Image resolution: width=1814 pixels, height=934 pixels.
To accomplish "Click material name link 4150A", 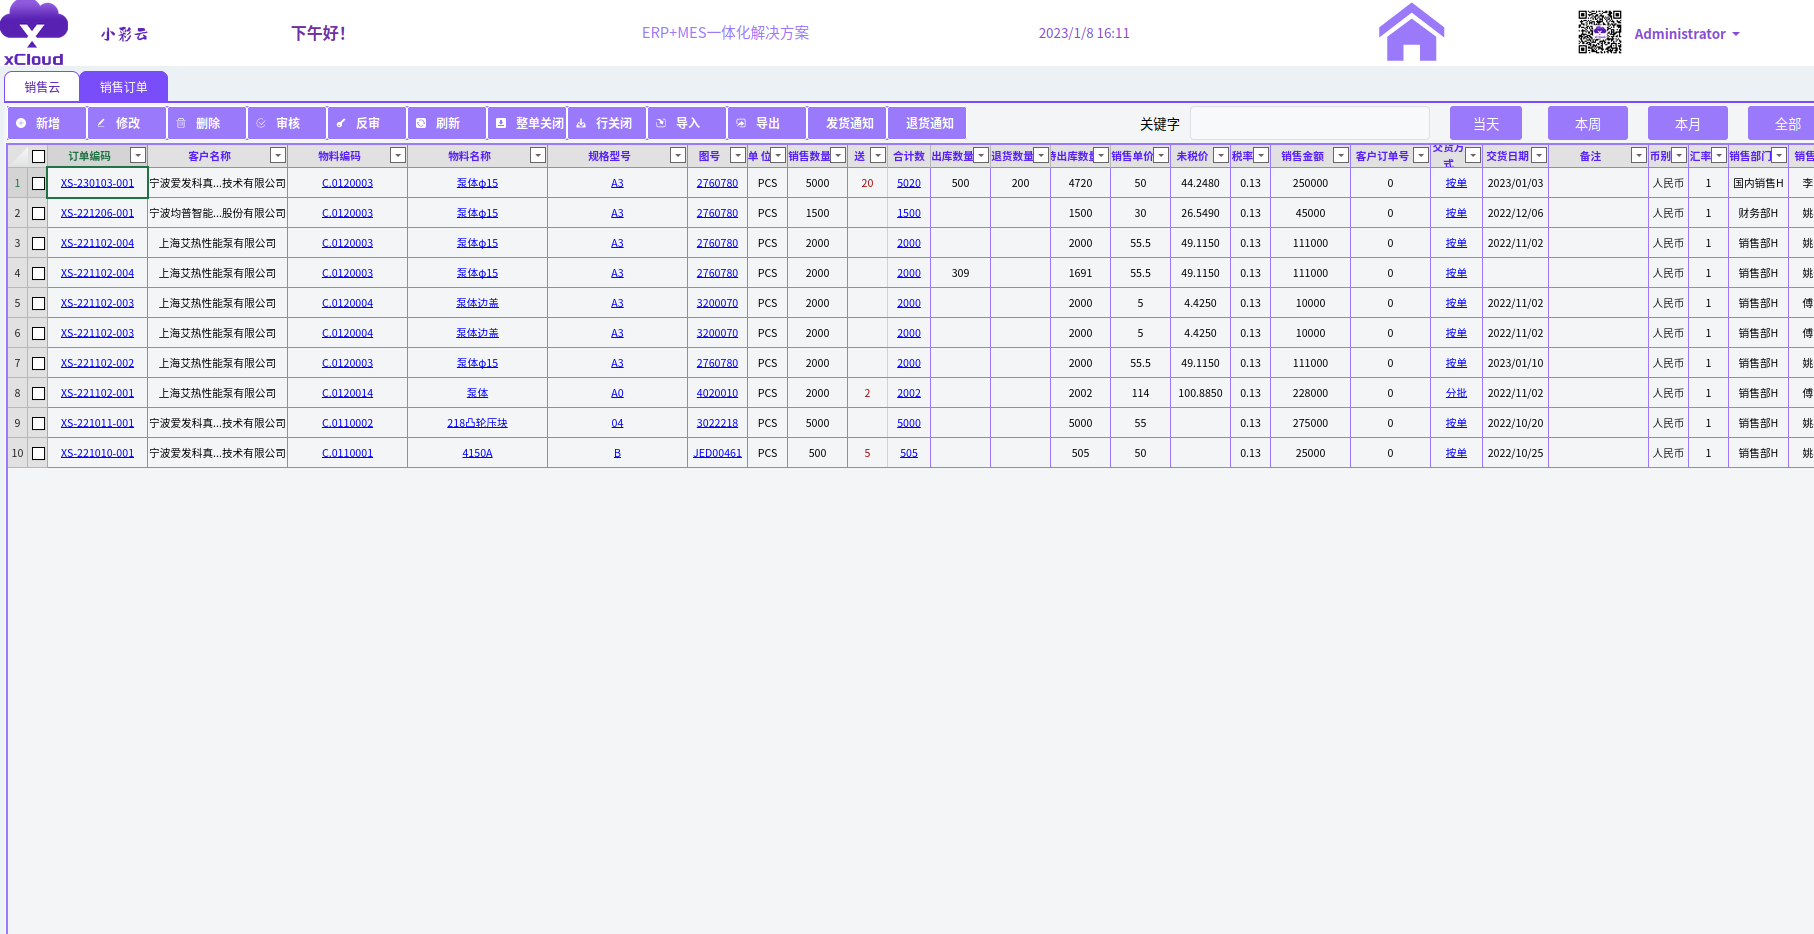I will (477, 453).
